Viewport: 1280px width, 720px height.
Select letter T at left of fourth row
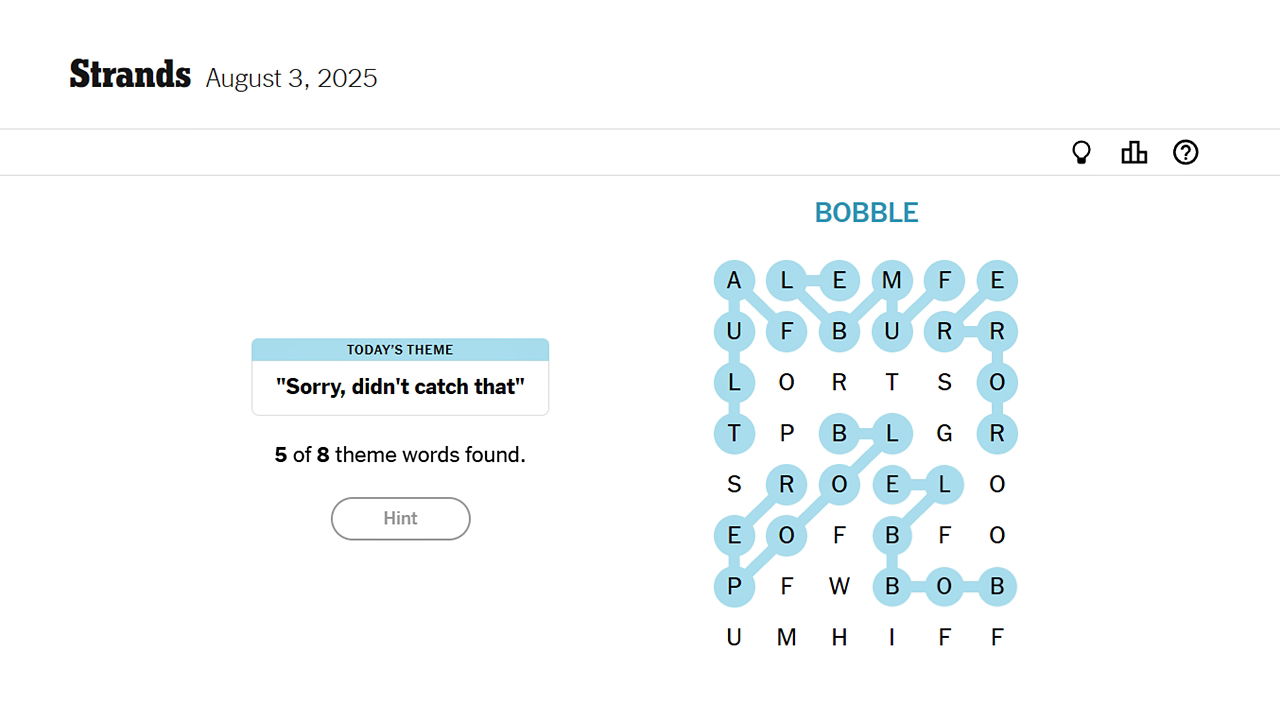[x=735, y=433]
